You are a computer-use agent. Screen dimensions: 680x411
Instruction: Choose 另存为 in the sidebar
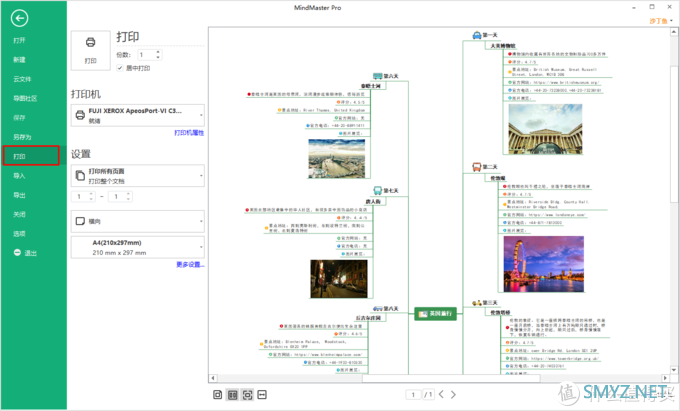pyautogui.click(x=22, y=137)
